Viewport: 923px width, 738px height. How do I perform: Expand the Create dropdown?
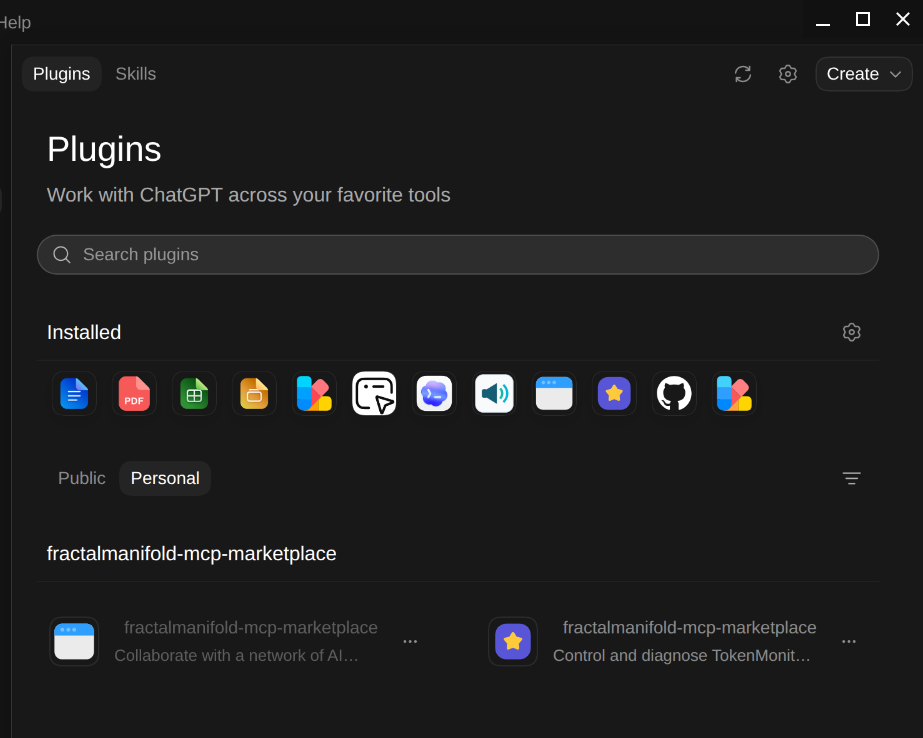(864, 74)
